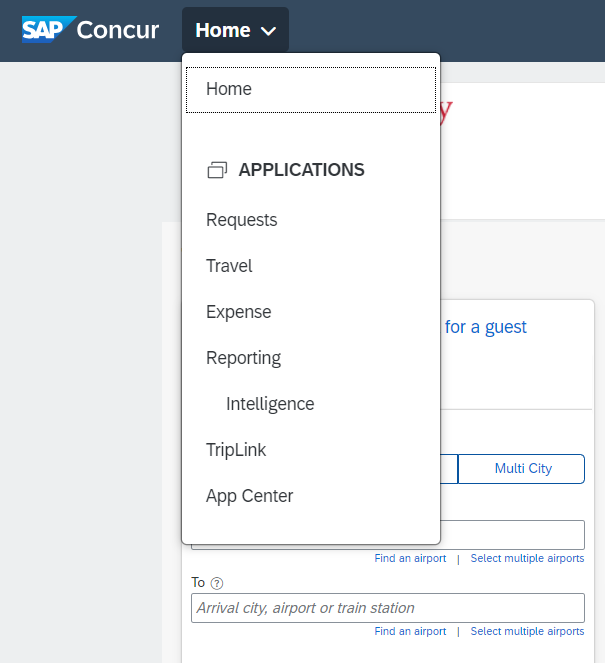The image size is (605, 663).
Task: Click the 'for a guest' booking link
Action: point(486,327)
